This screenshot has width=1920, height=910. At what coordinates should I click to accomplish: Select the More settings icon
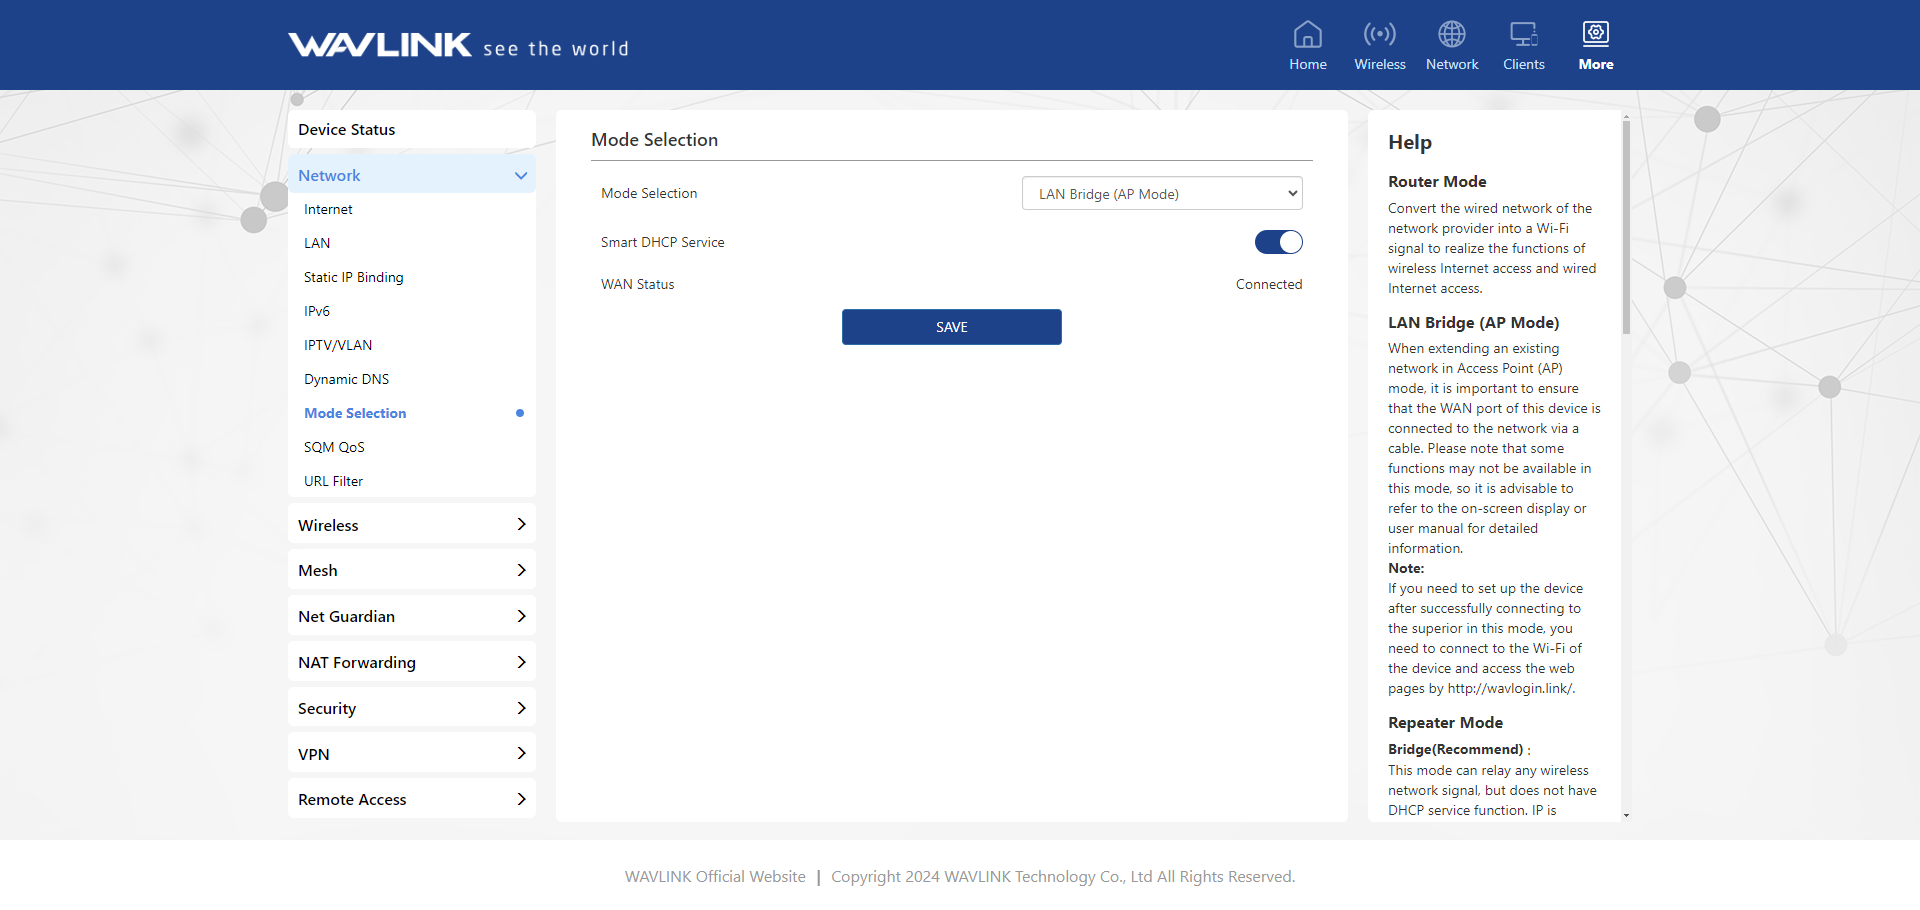click(x=1595, y=35)
